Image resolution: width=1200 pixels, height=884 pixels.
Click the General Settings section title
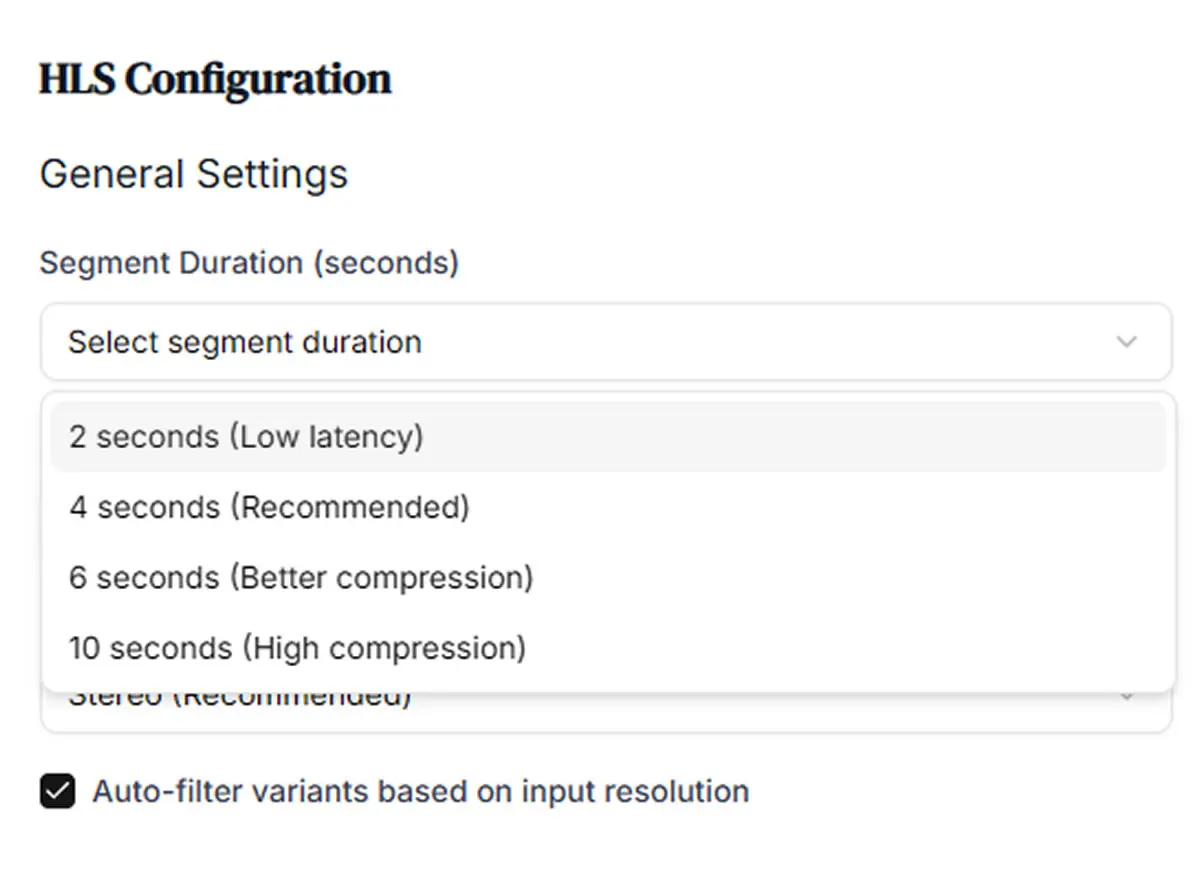[193, 174]
